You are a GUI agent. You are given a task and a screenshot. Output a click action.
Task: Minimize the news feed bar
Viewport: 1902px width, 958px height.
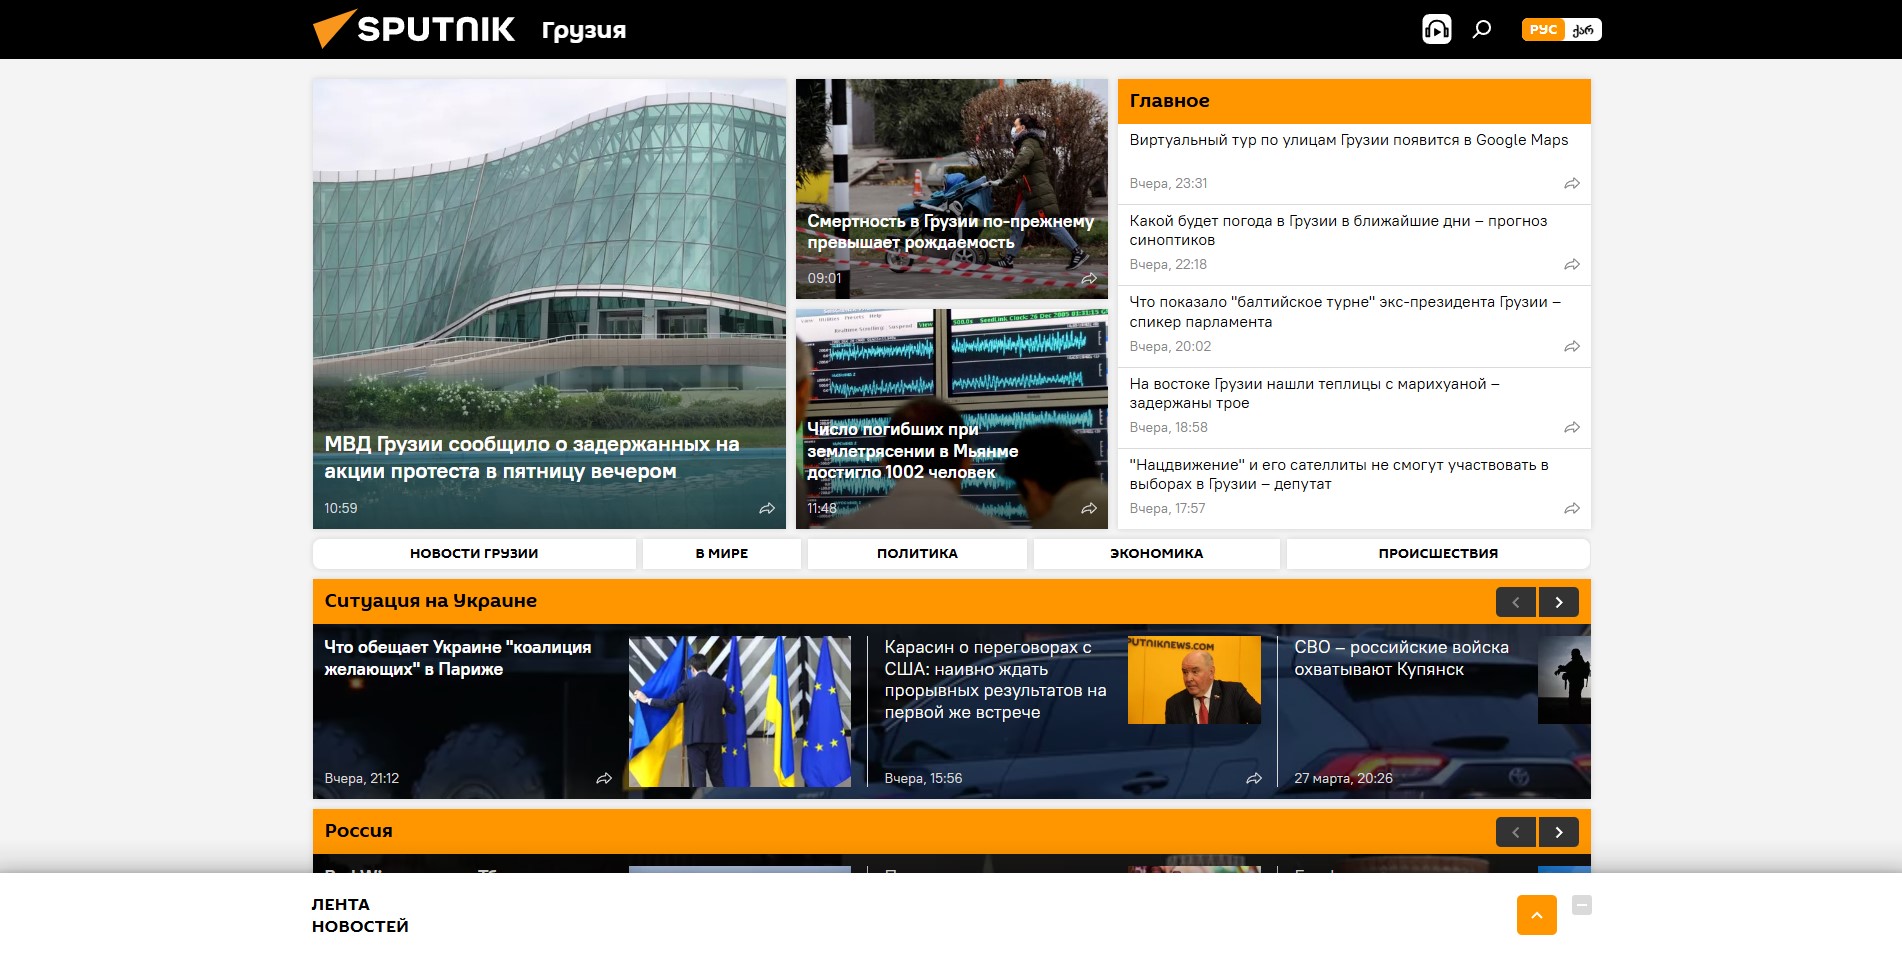click(x=1582, y=905)
